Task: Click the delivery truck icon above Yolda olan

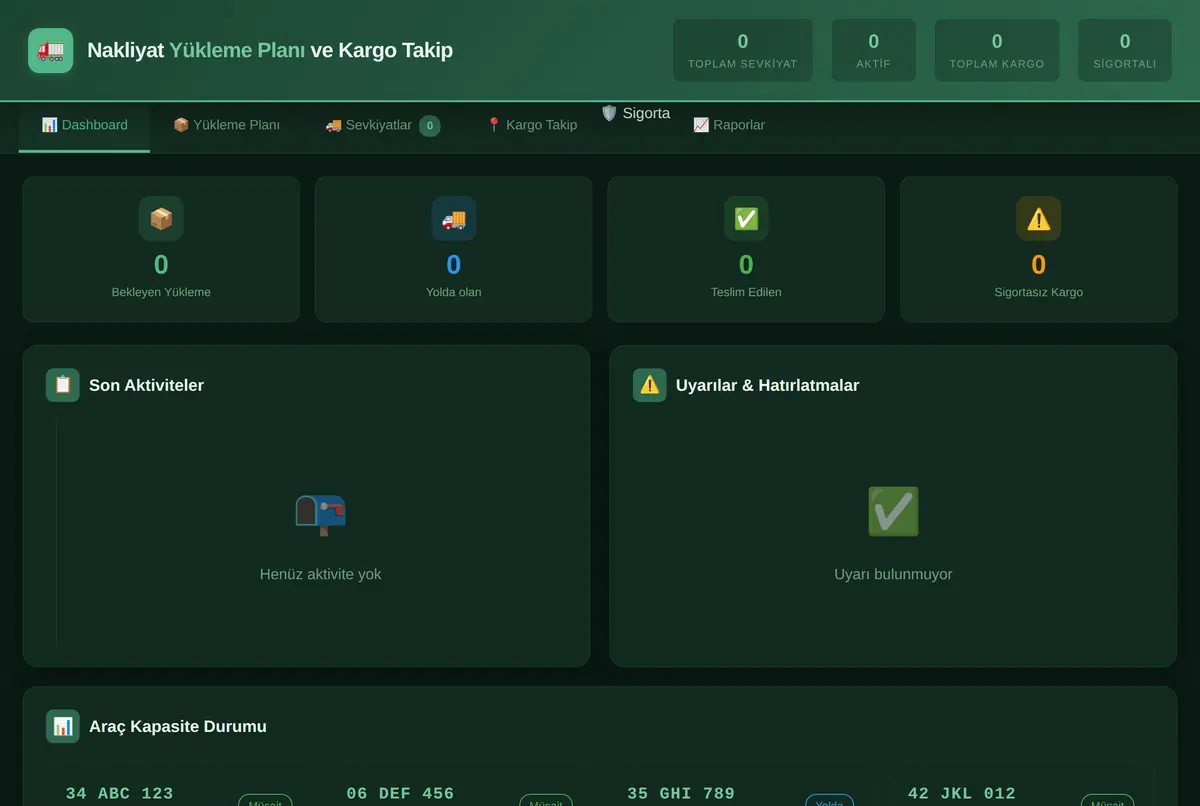Action: click(x=454, y=218)
